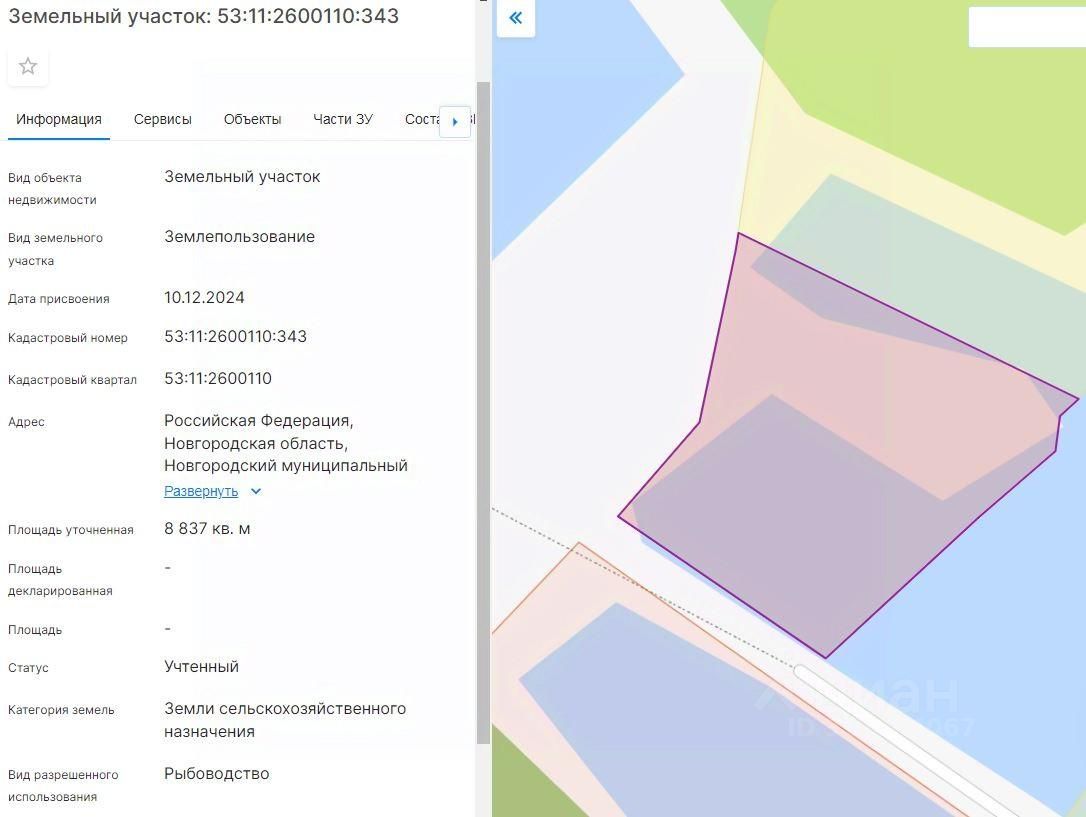Image resolution: width=1086 pixels, height=817 pixels.
Task: Switch to the Объекты tab
Action: pyautogui.click(x=252, y=120)
